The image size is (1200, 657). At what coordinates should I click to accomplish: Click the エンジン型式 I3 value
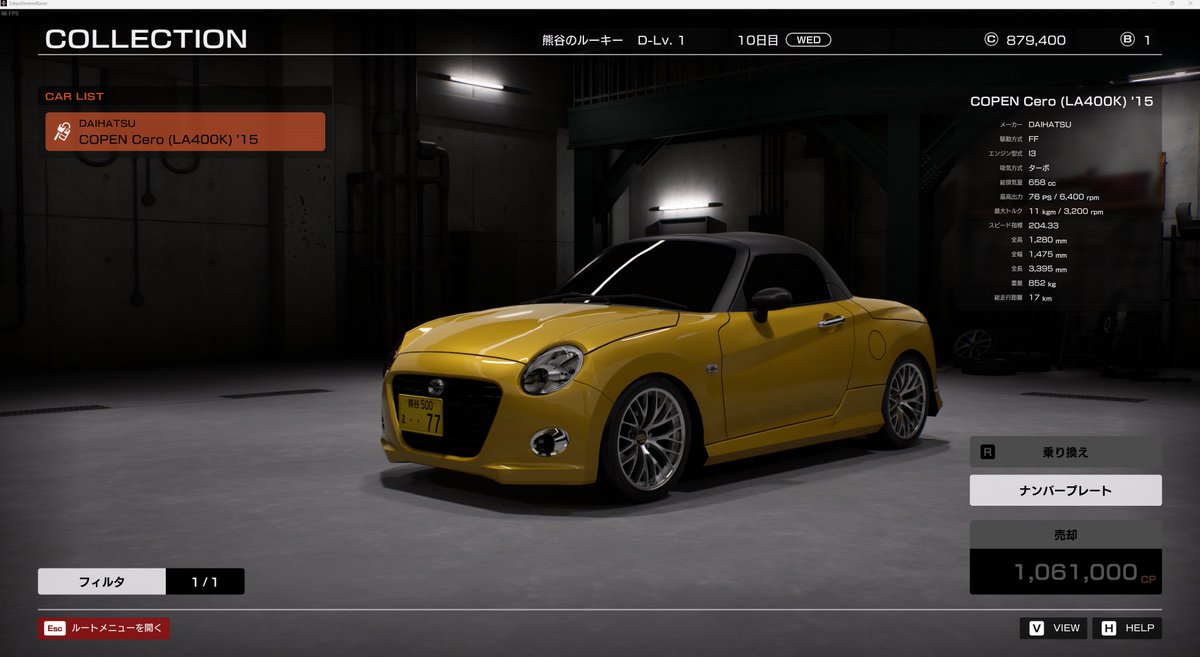[x=1033, y=153]
